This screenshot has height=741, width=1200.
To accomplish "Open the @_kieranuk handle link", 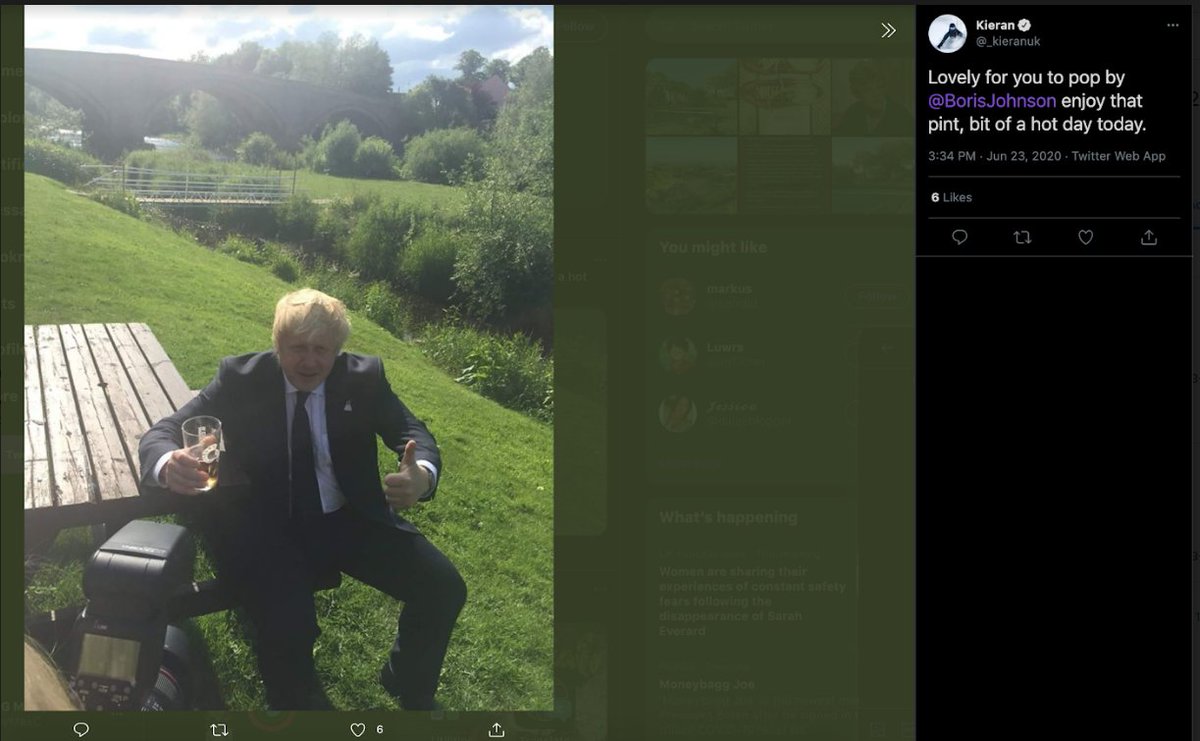I will click(x=1008, y=42).
